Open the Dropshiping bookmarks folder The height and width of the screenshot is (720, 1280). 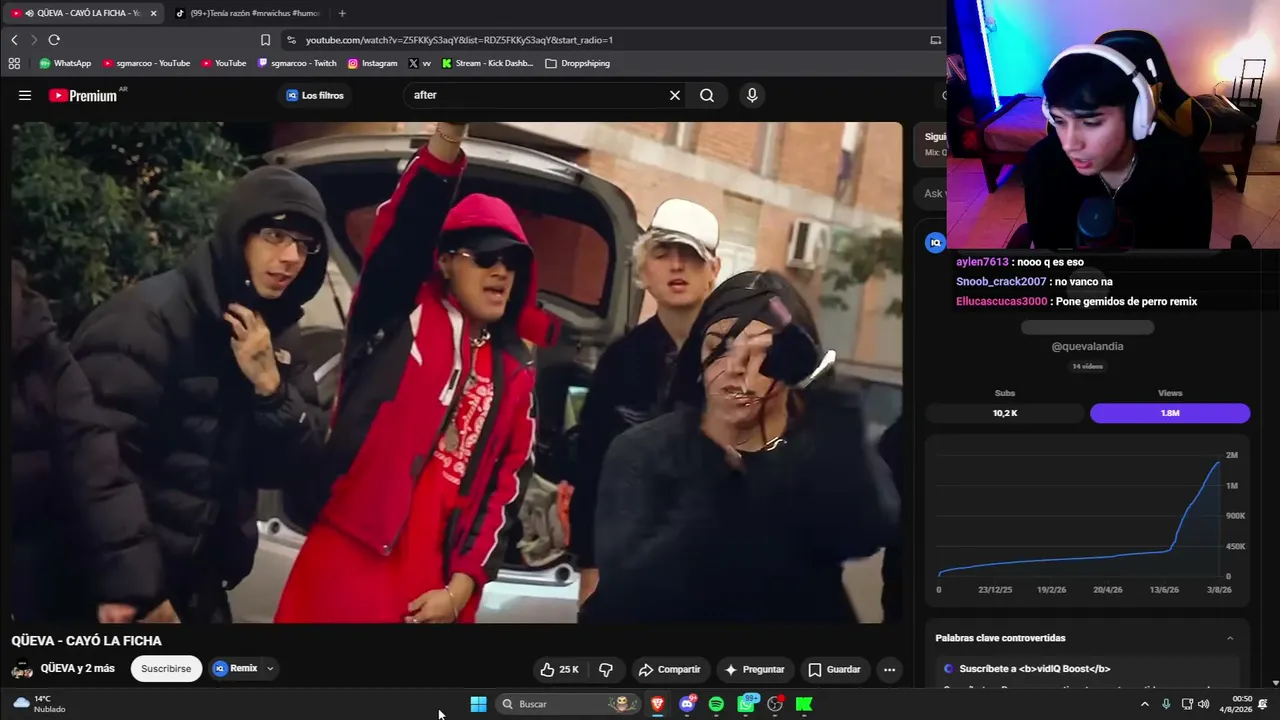(x=577, y=63)
